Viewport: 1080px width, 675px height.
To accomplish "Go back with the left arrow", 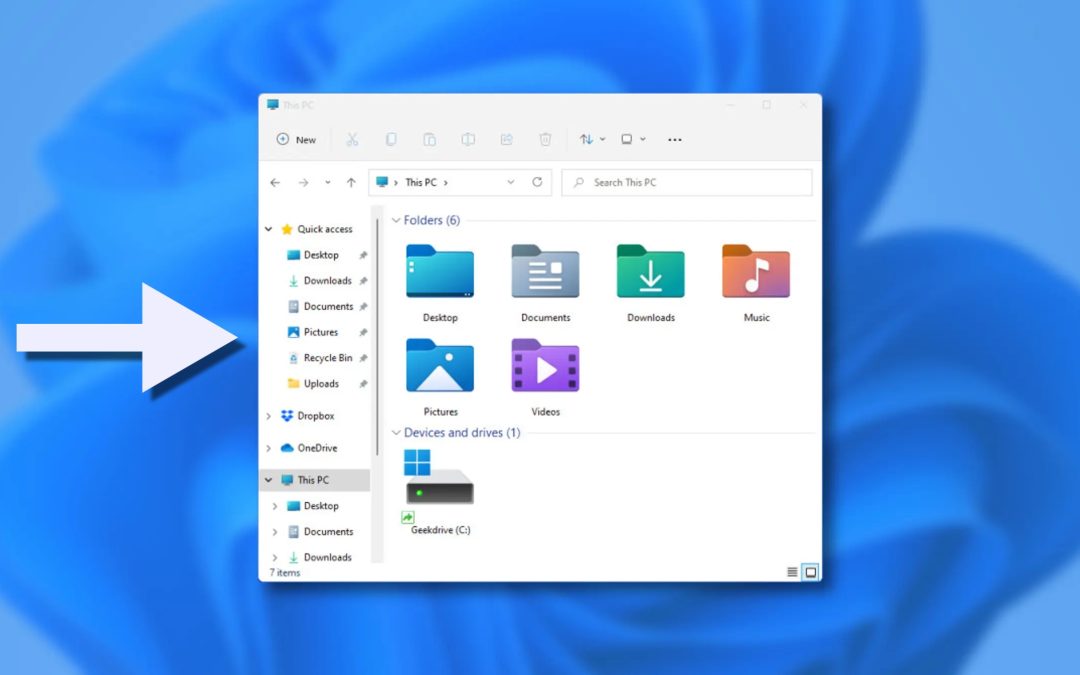I will click(x=276, y=183).
